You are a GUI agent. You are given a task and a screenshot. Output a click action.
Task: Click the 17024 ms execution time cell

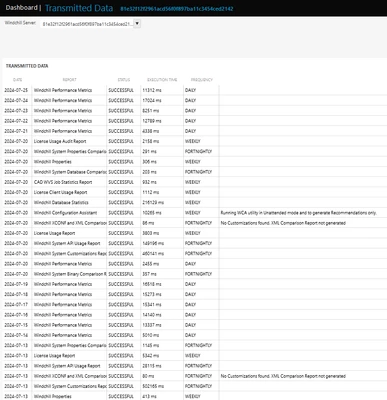point(152,100)
